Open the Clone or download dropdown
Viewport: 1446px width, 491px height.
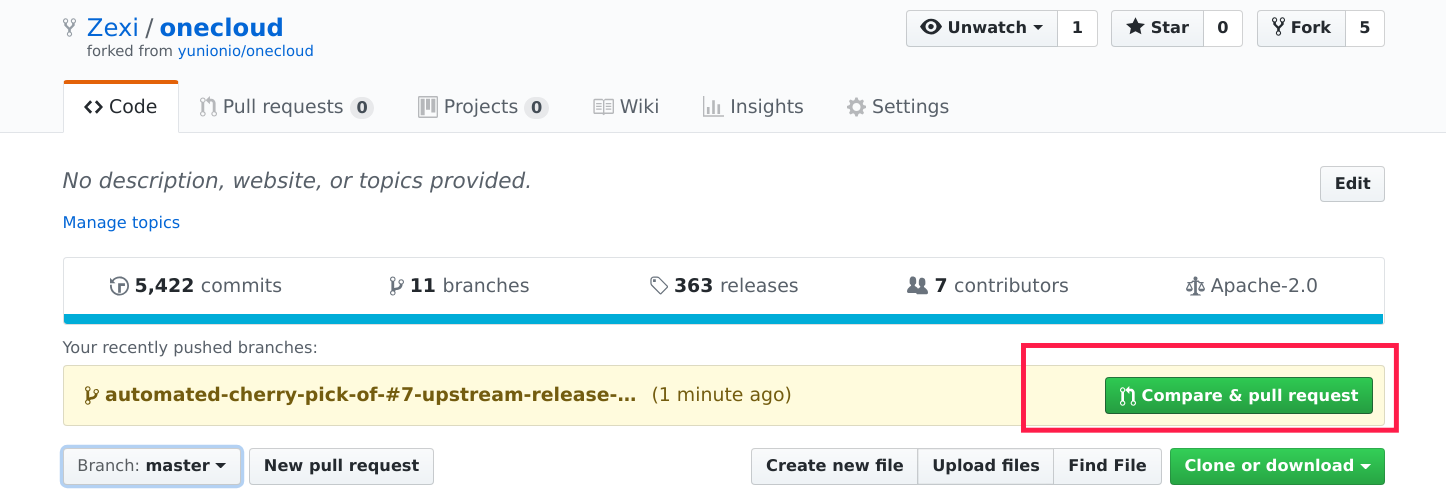pos(1276,466)
